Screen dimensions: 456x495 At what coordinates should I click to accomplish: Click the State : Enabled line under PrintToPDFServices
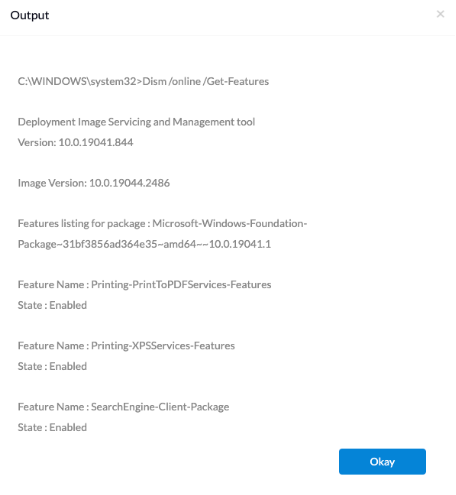[x=52, y=305]
